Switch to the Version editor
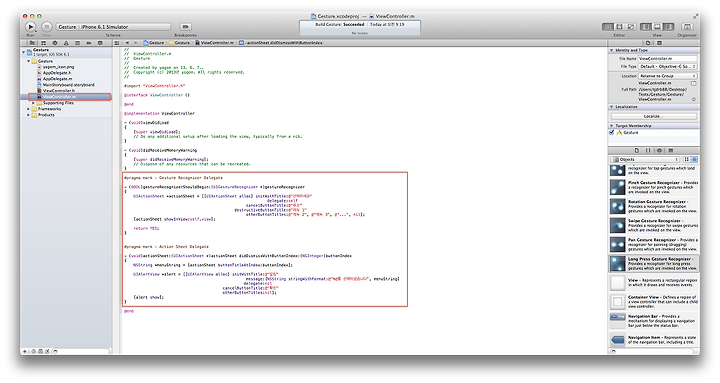 pos(631,27)
